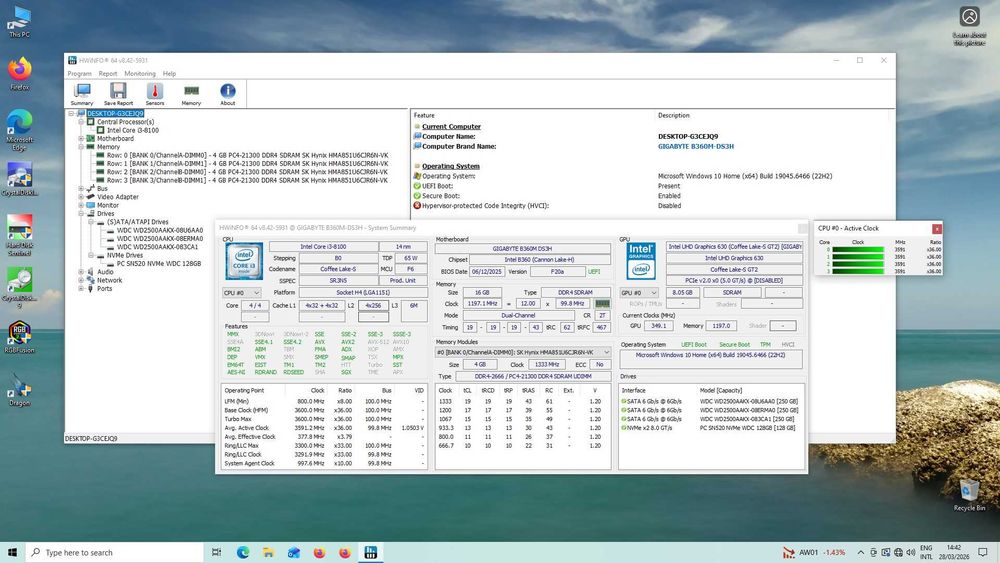Expand the Motherboard tree node
This screenshot has height=563, width=1000.
coord(82,138)
